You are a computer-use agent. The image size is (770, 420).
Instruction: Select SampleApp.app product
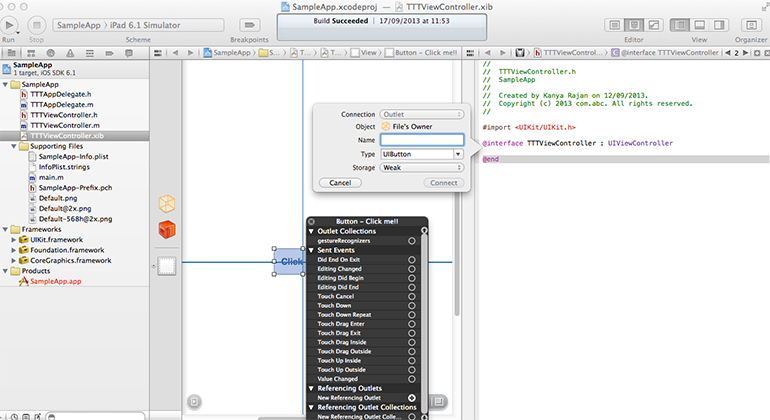tap(55, 281)
